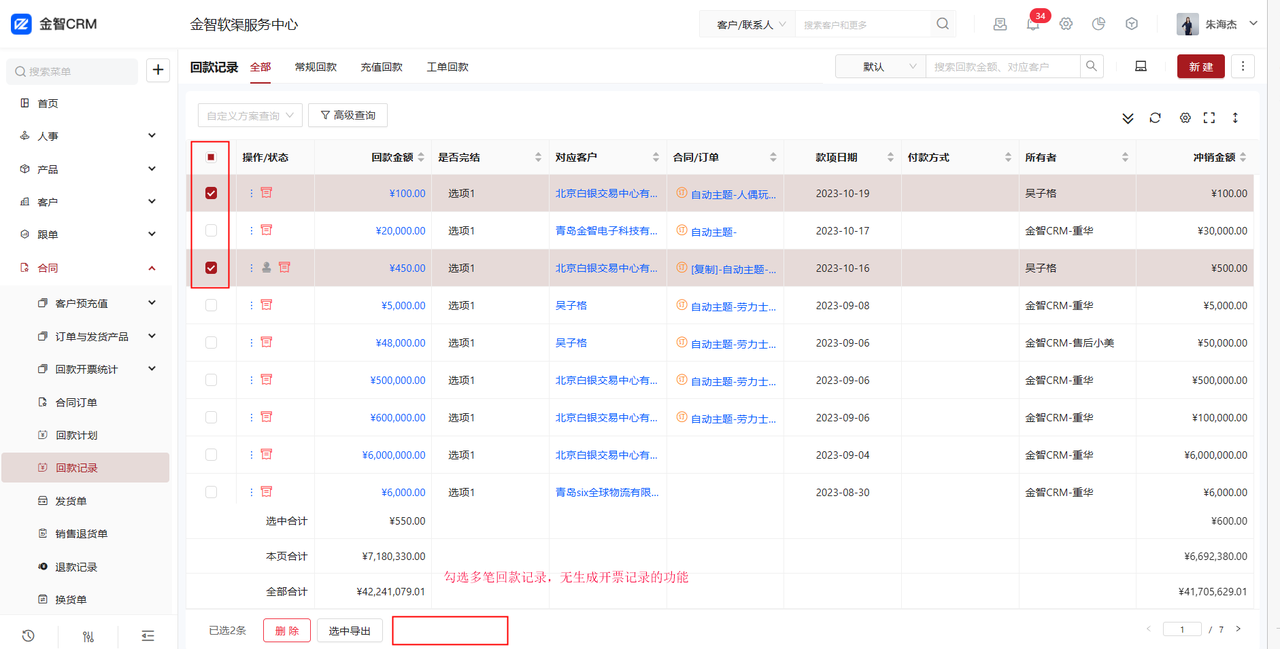Screen dimensions: 1280x649
Task: Check the ¥600,000.00 row checkbox
Action: (x=211, y=417)
